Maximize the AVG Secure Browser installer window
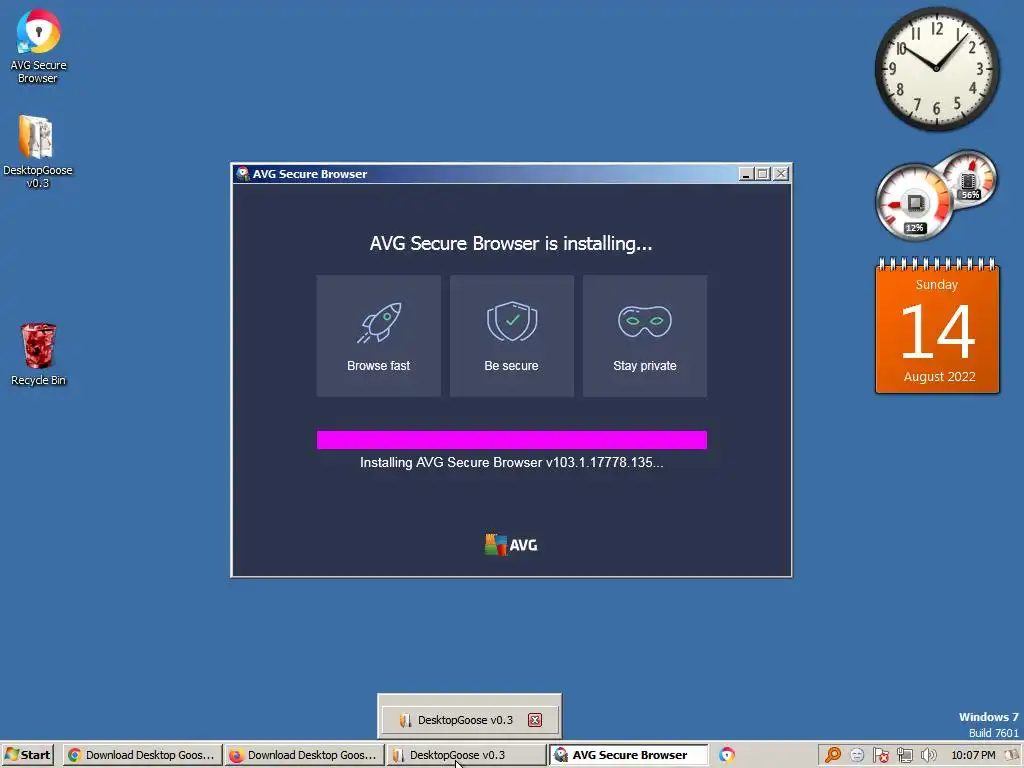 tap(762, 174)
